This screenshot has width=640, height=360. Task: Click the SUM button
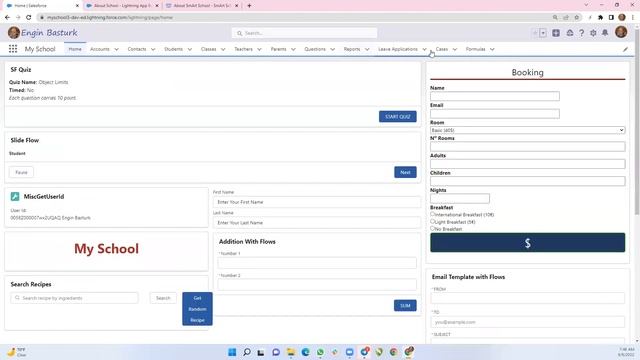405,306
